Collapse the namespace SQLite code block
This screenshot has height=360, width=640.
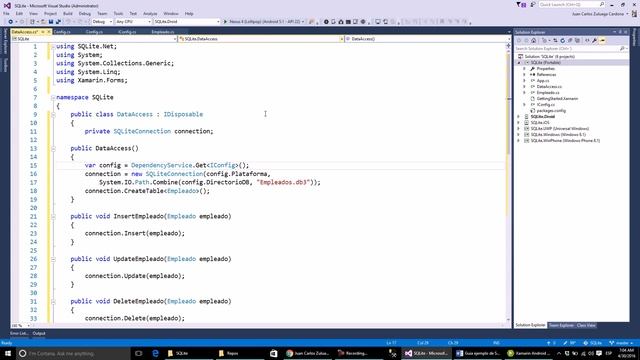[x=53, y=98]
